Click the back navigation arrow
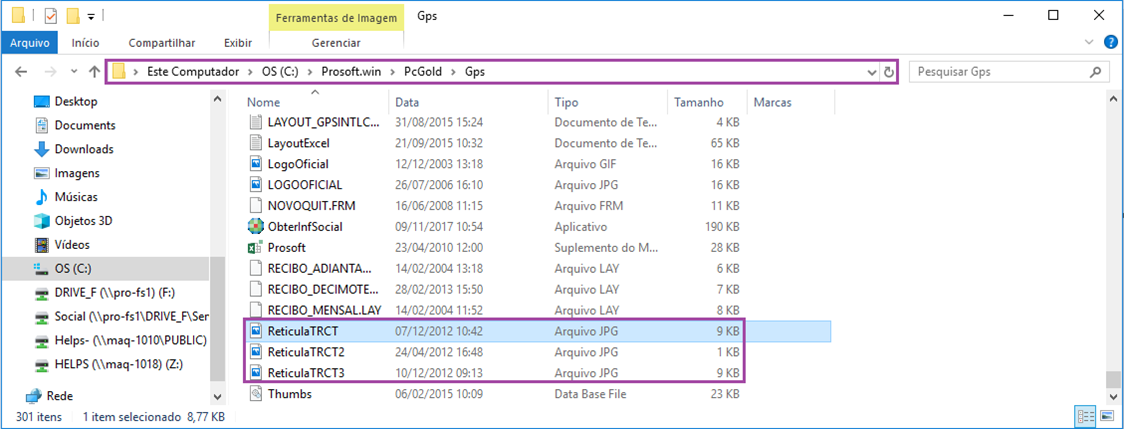Screen dimensions: 1124x429 pyautogui.click(x=22, y=72)
